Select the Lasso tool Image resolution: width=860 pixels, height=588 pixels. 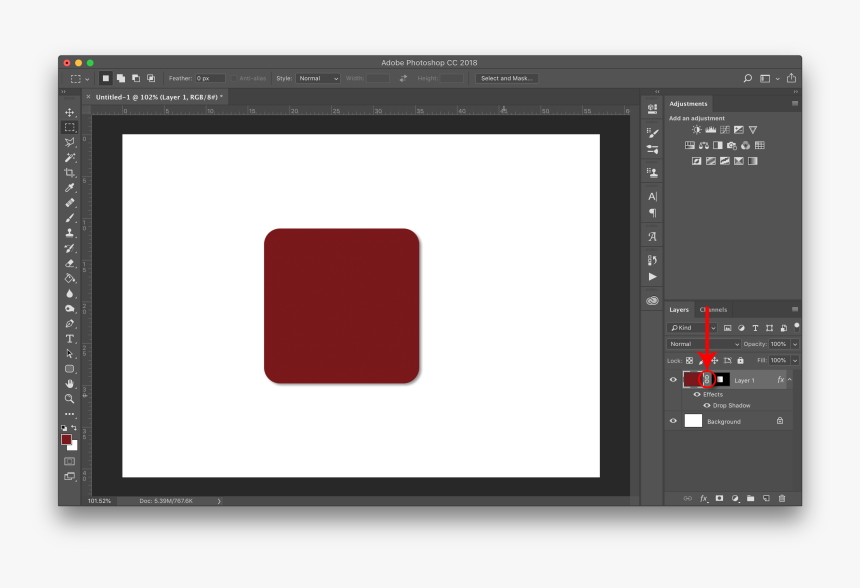tap(70, 143)
